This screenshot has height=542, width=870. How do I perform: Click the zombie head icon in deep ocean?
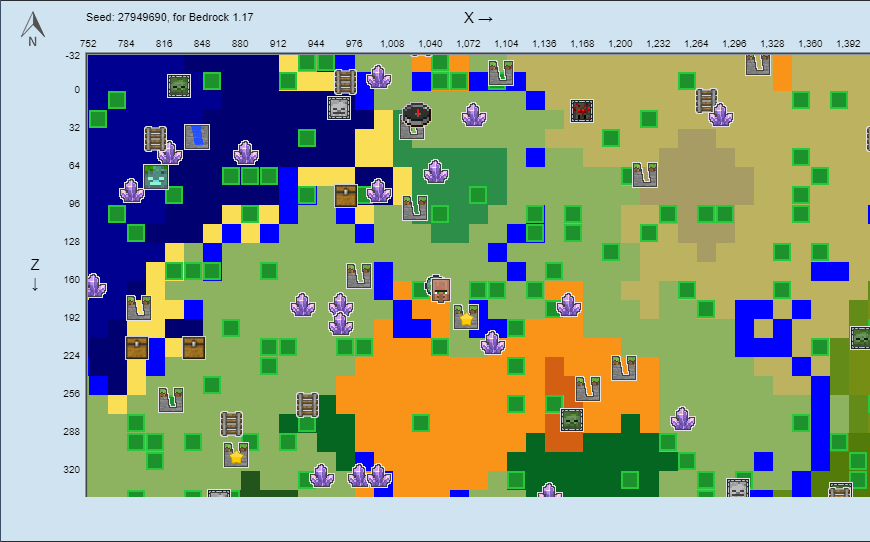tap(179, 86)
